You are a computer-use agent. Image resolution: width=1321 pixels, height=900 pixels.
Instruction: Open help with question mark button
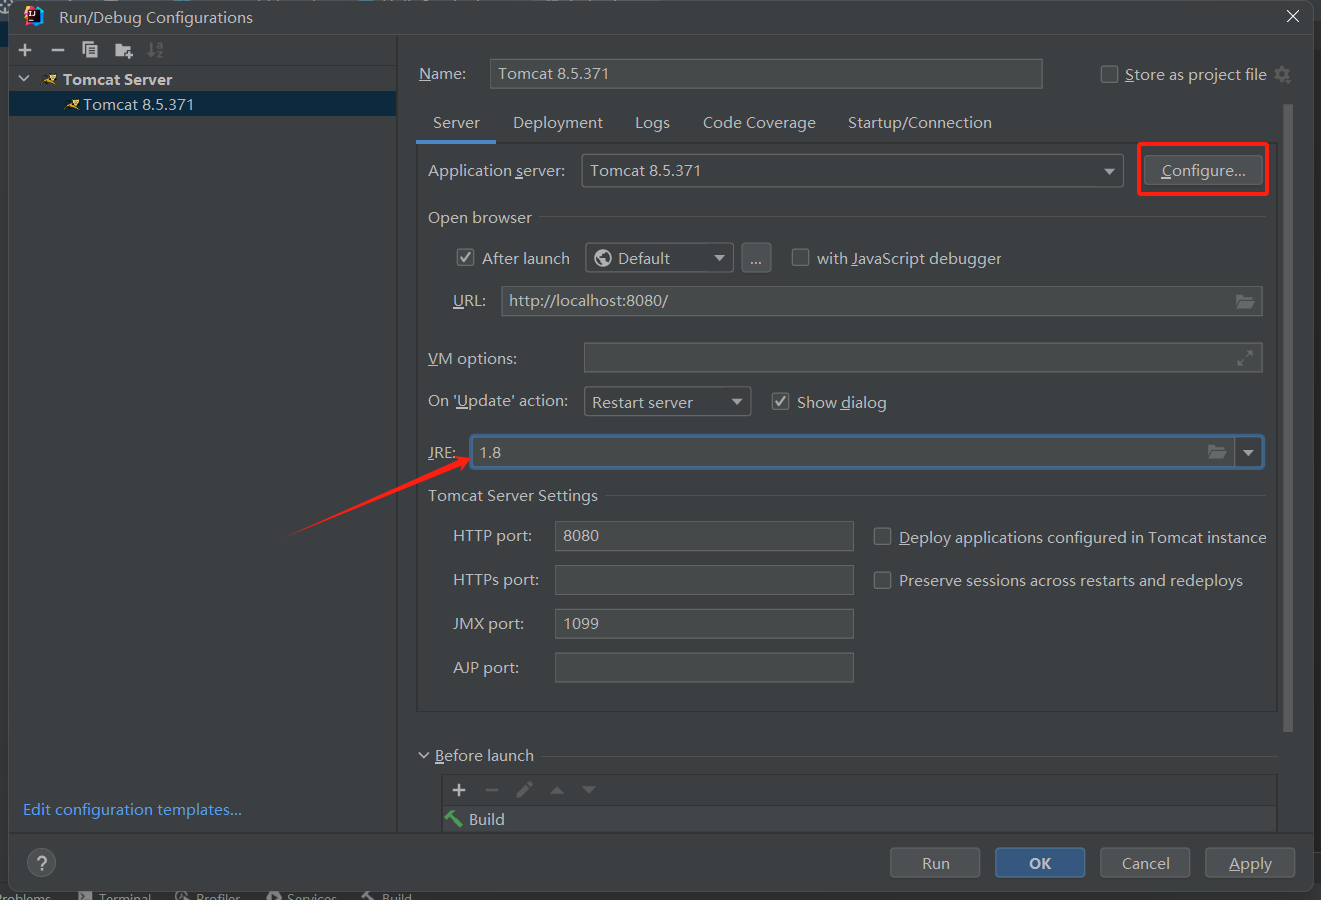pos(41,863)
